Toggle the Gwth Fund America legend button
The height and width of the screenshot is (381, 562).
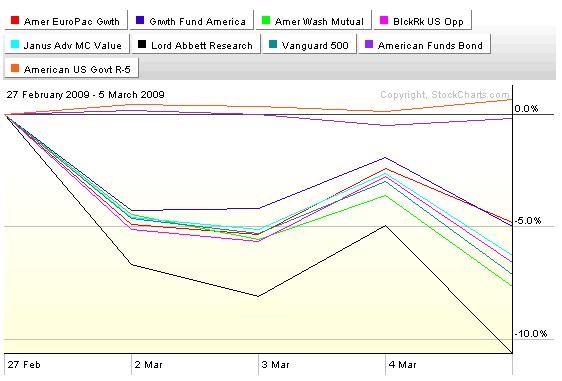click(x=192, y=20)
